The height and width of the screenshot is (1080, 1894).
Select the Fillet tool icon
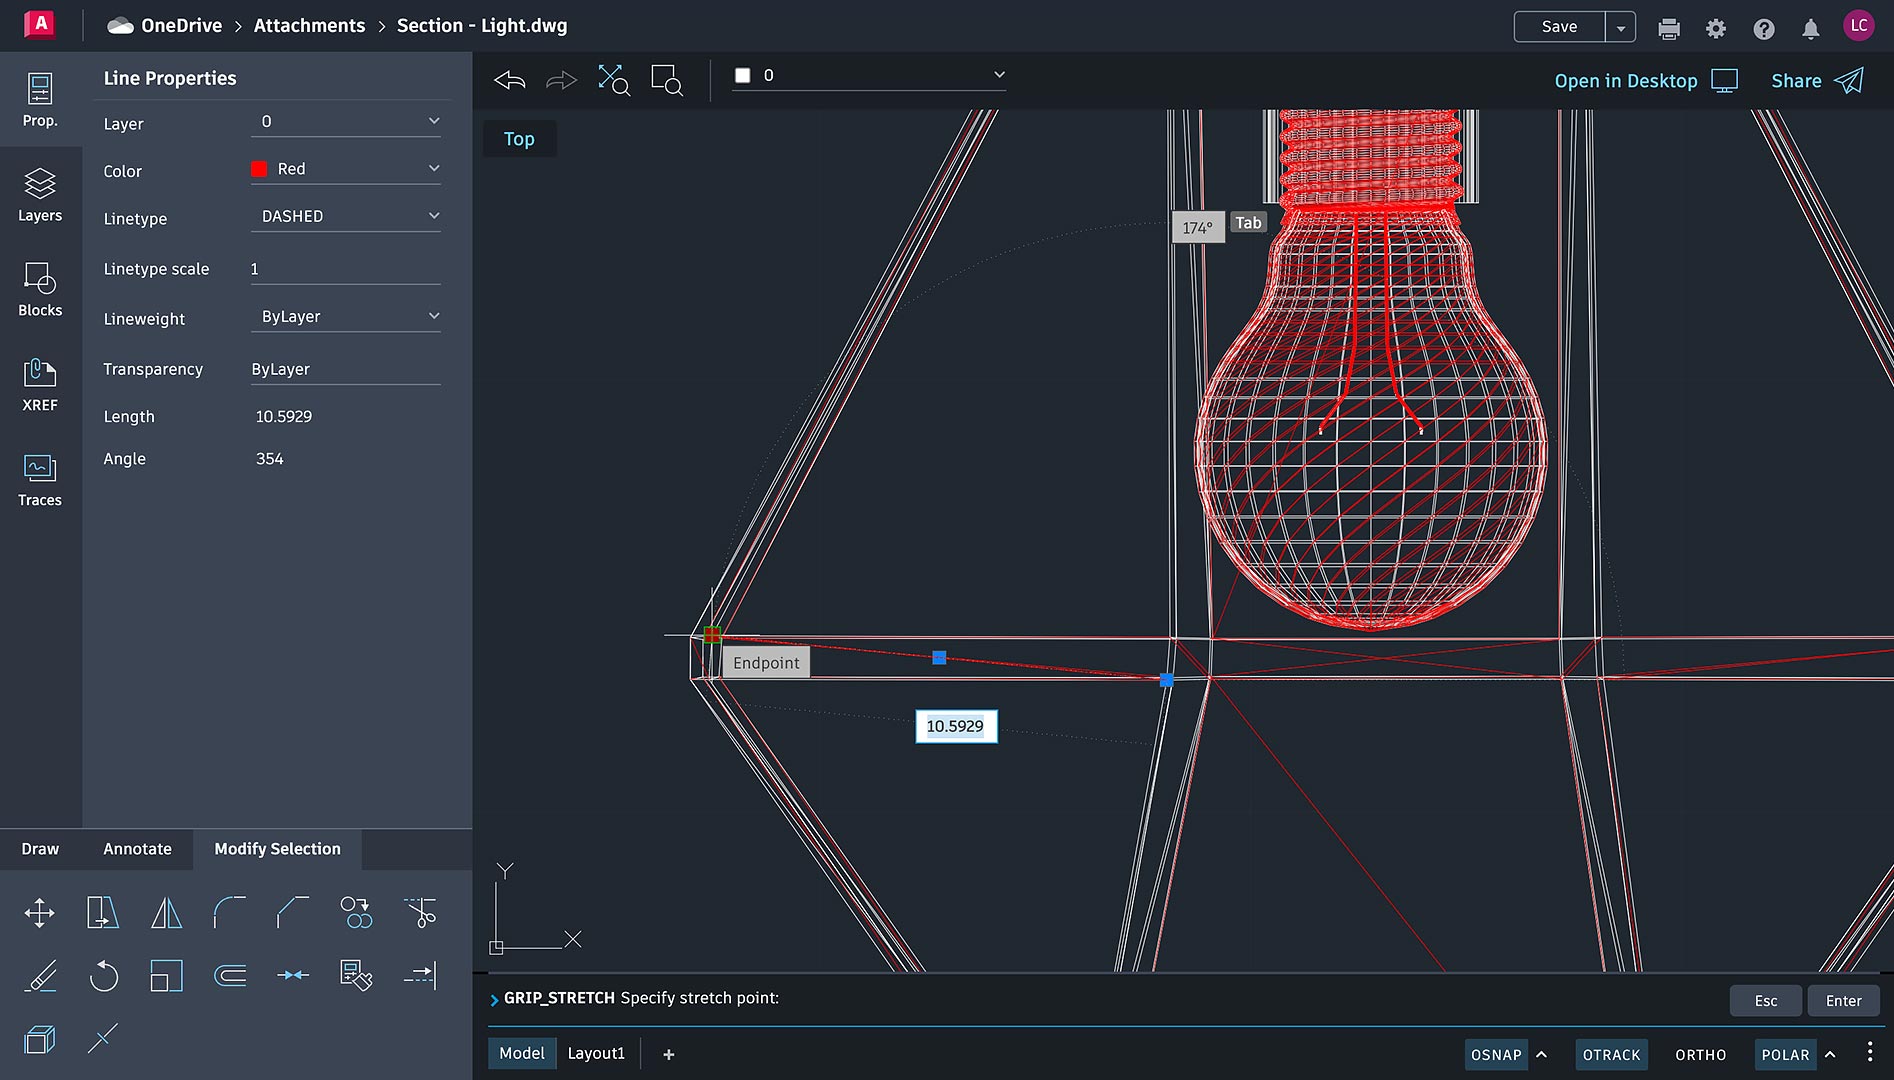point(229,912)
